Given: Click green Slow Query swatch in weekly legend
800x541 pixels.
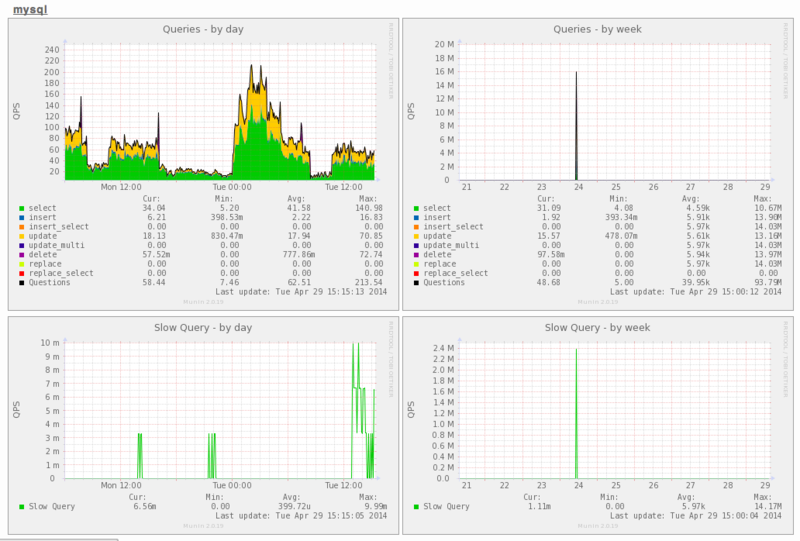Looking at the screenshot, I should tap(416, 507).
